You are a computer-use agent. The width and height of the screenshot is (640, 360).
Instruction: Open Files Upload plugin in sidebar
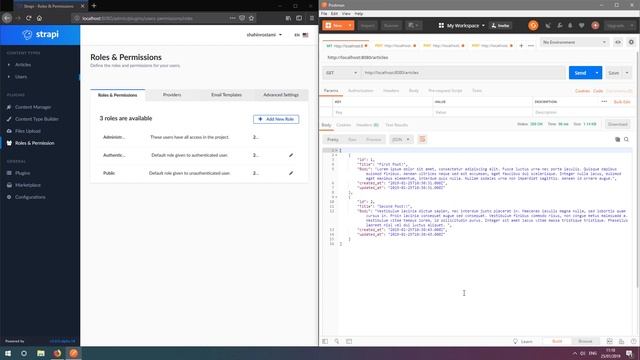click(x=27, y=131)
